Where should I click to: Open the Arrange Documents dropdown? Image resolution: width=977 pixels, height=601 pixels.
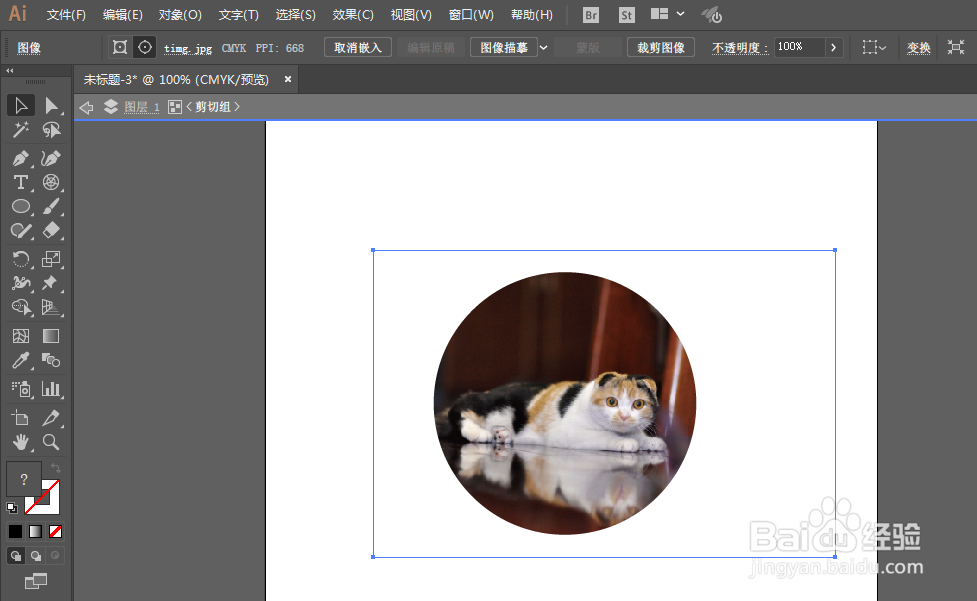(x=667, y=14)
